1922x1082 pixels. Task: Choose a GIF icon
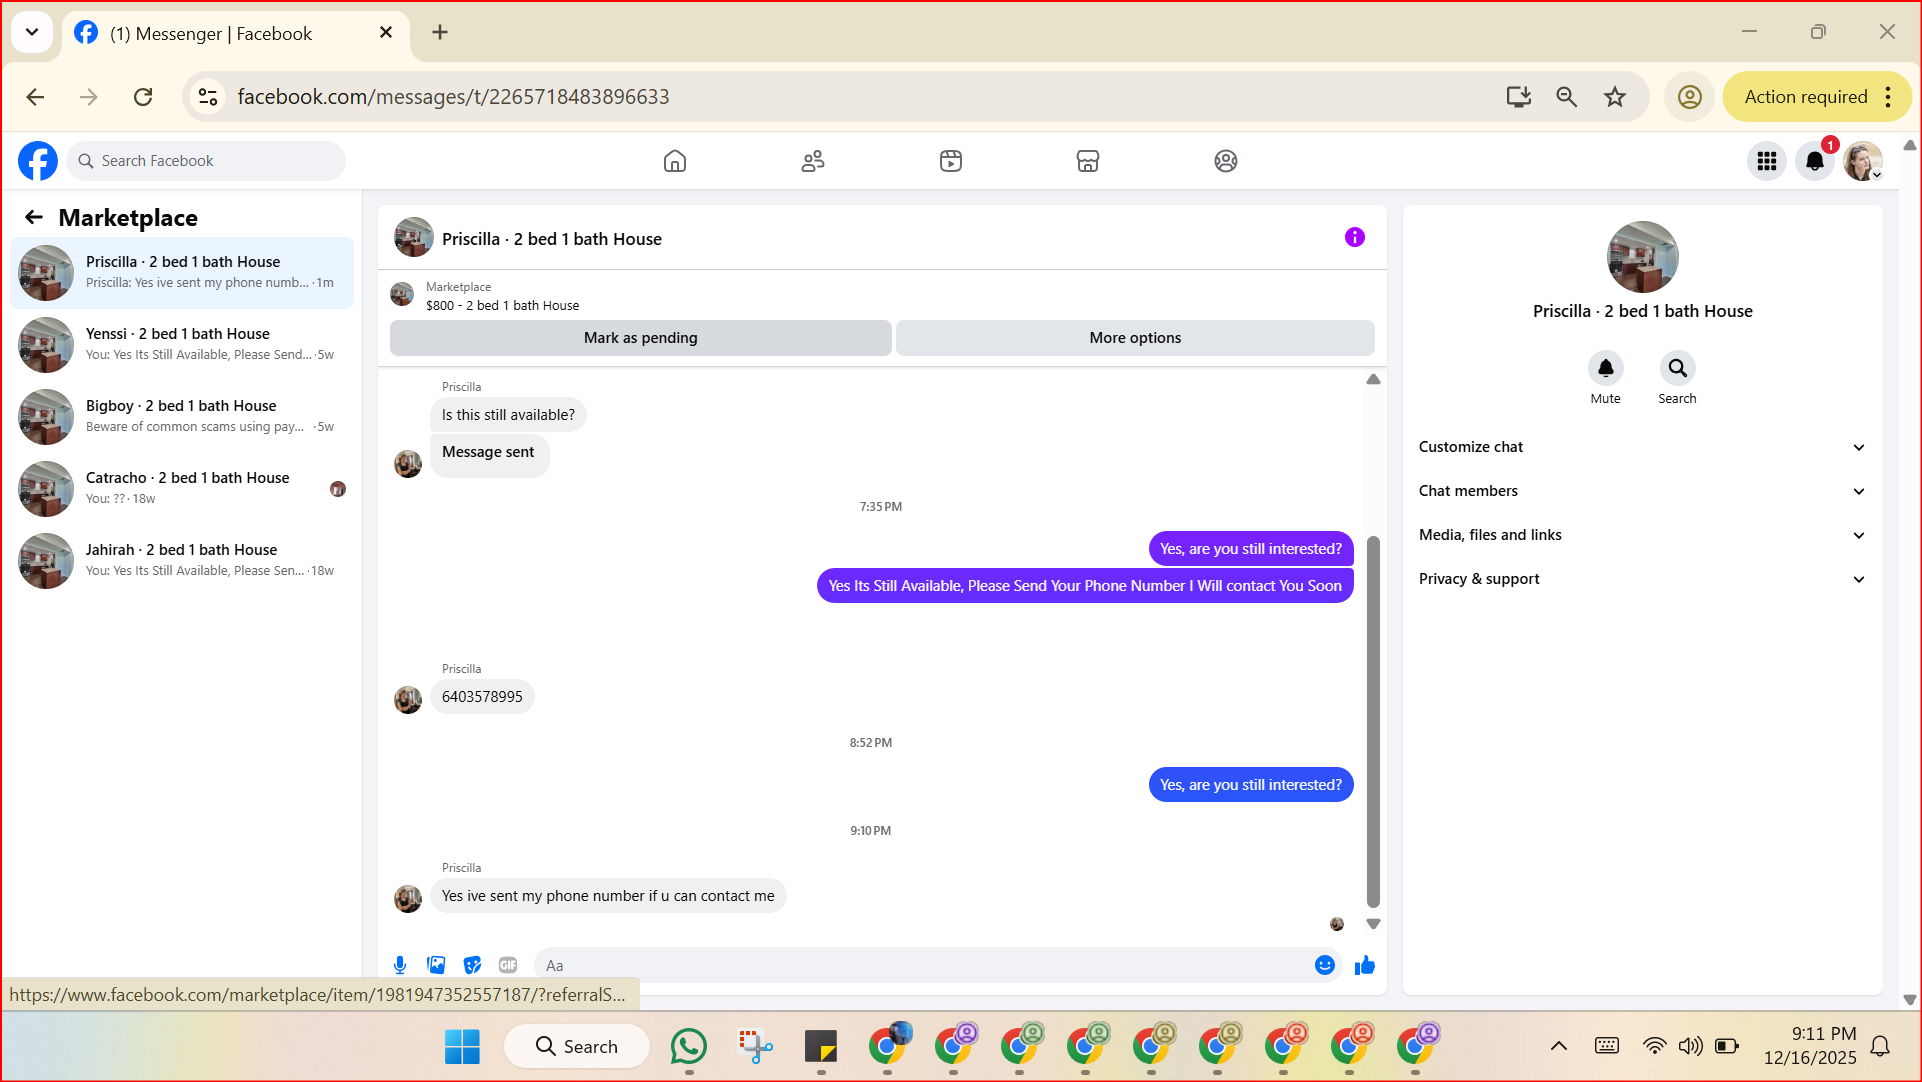[508, 965]
